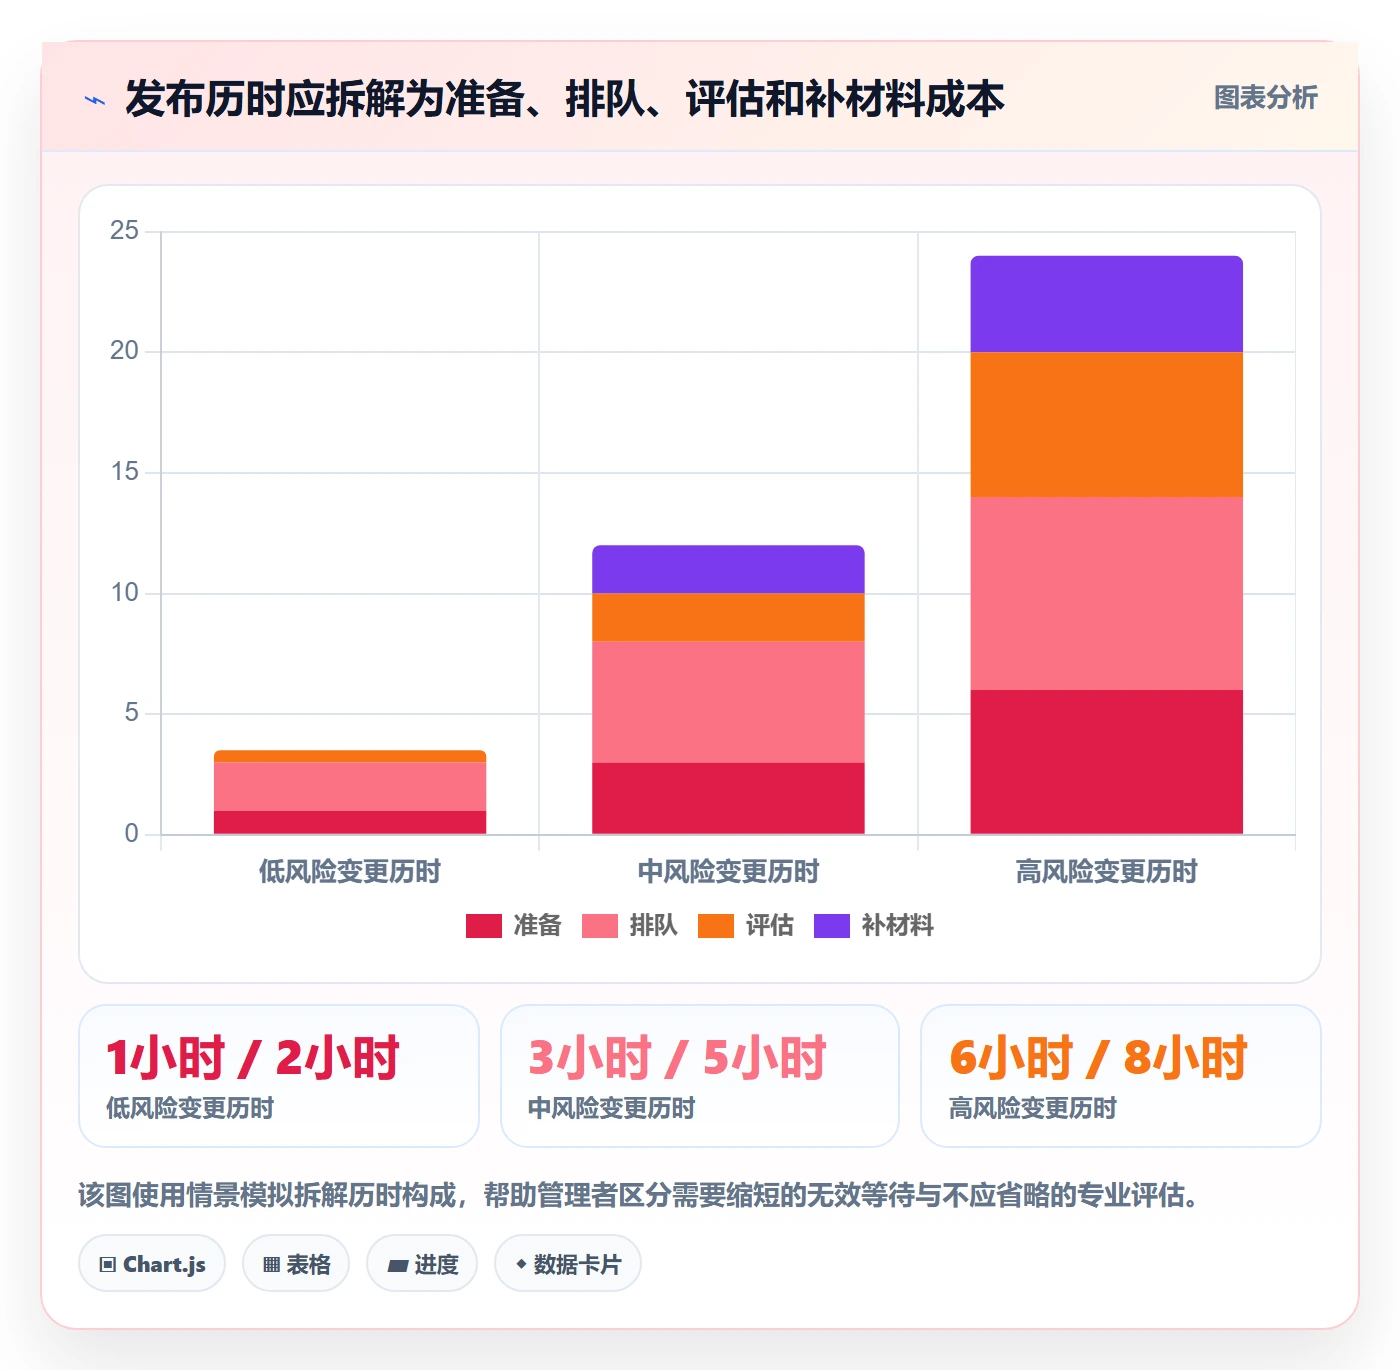
Task: Click the lightning icon beside the title
Action: (95, 100)
